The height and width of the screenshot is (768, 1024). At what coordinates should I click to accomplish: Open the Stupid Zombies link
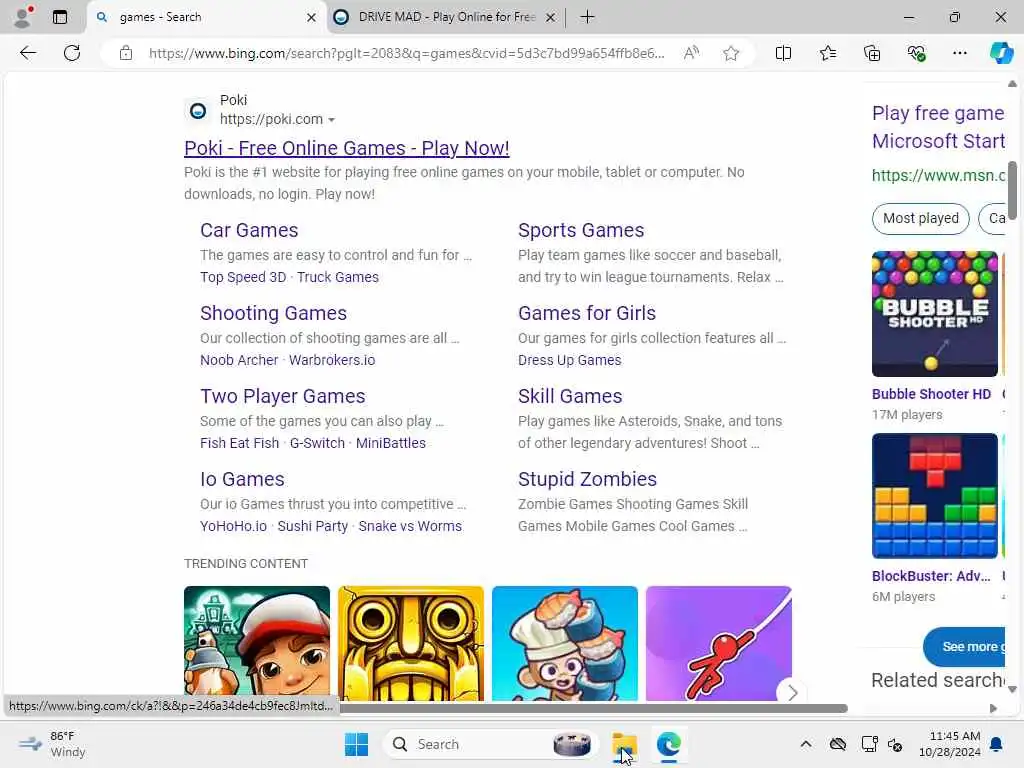(x=587, y=479)
